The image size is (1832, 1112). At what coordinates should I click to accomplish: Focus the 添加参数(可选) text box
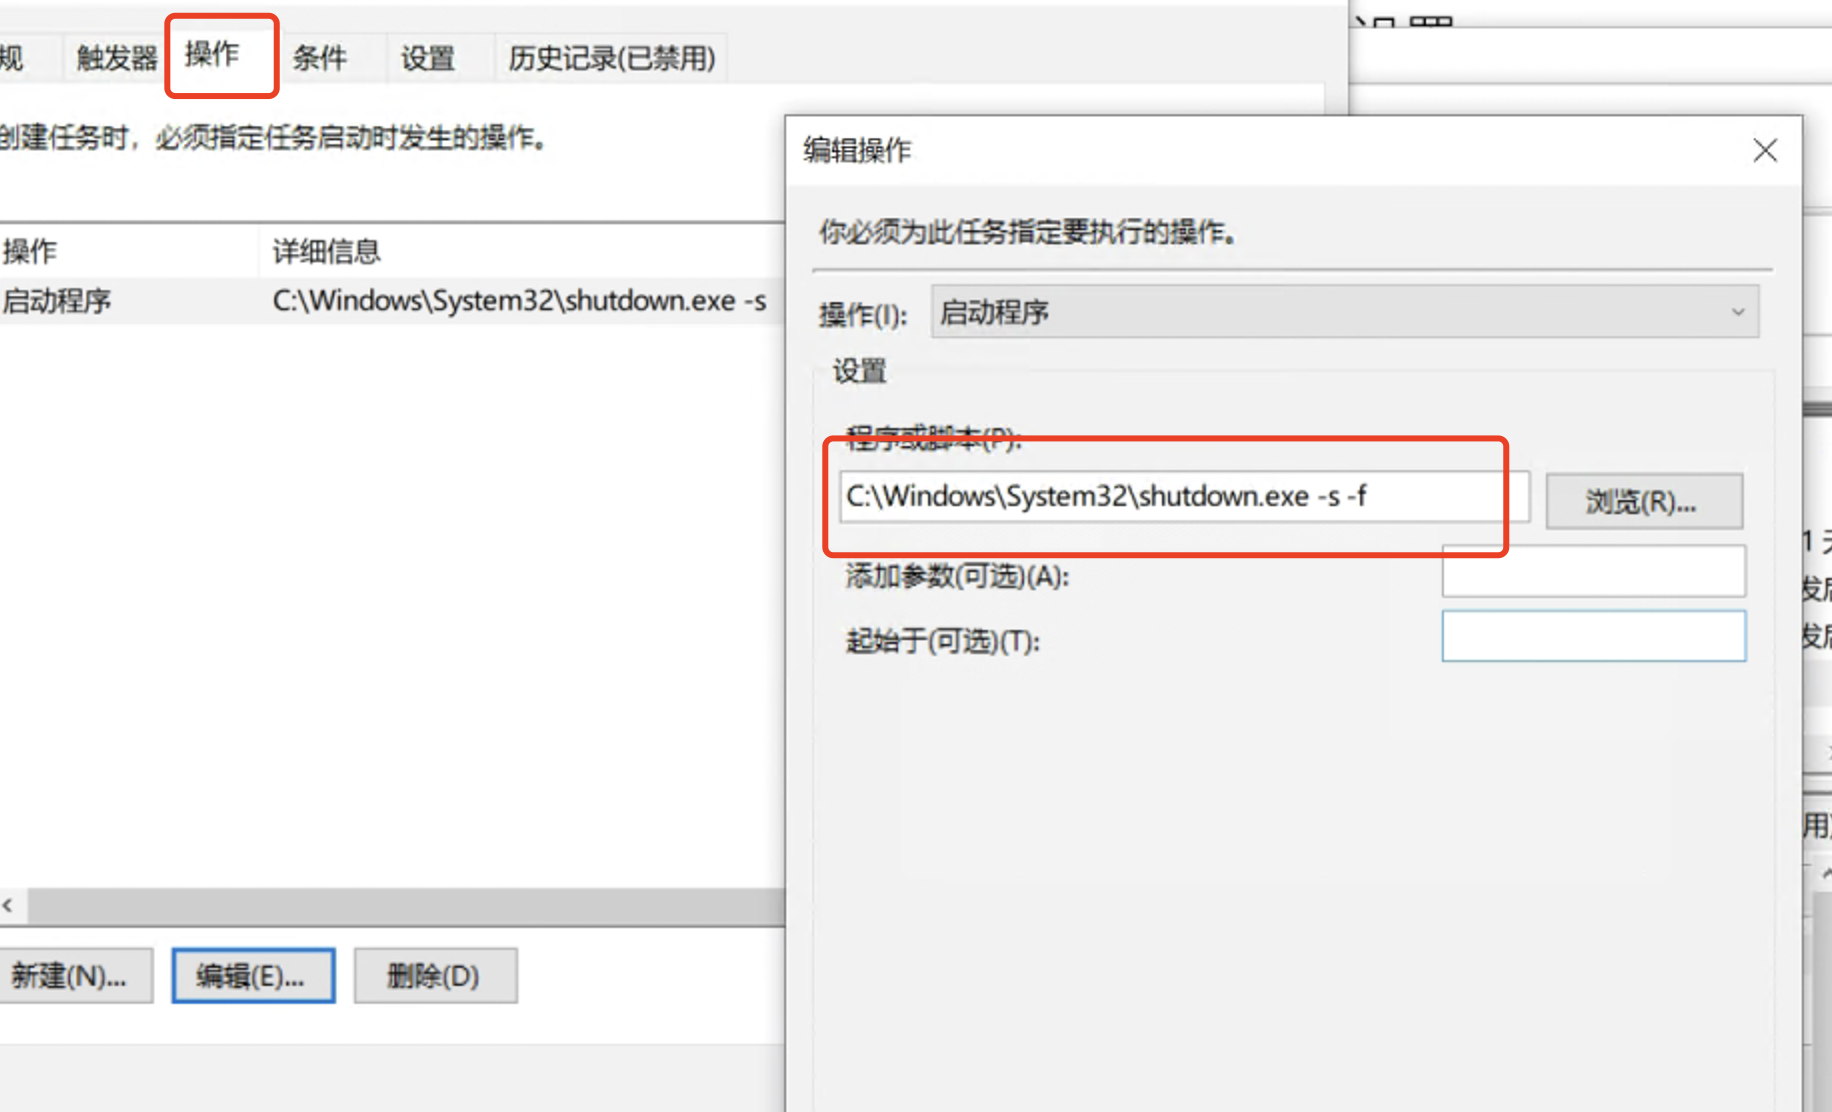1593,571
